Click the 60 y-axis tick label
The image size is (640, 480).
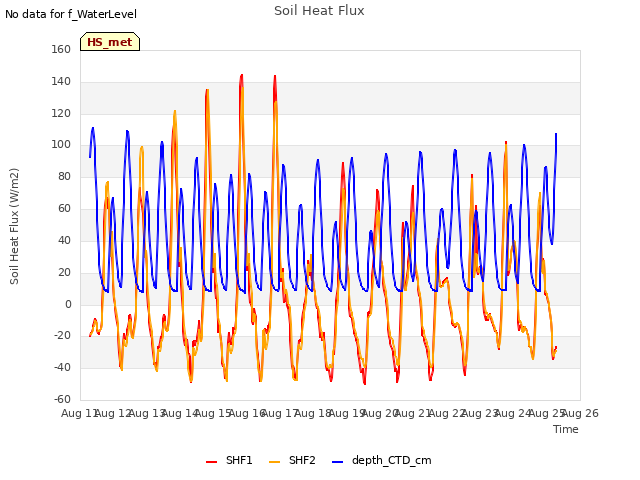coord(64,208)
